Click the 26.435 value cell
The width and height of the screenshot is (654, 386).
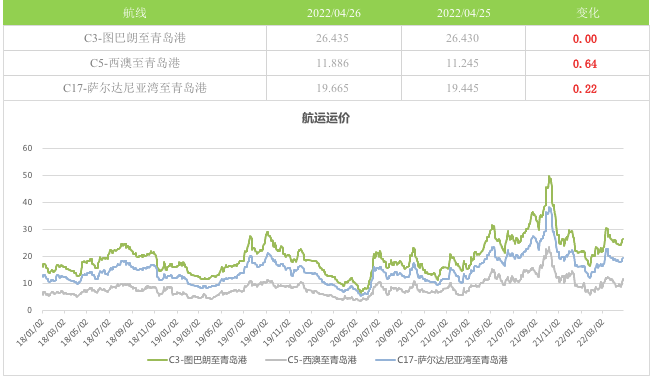tap(332, 38)
